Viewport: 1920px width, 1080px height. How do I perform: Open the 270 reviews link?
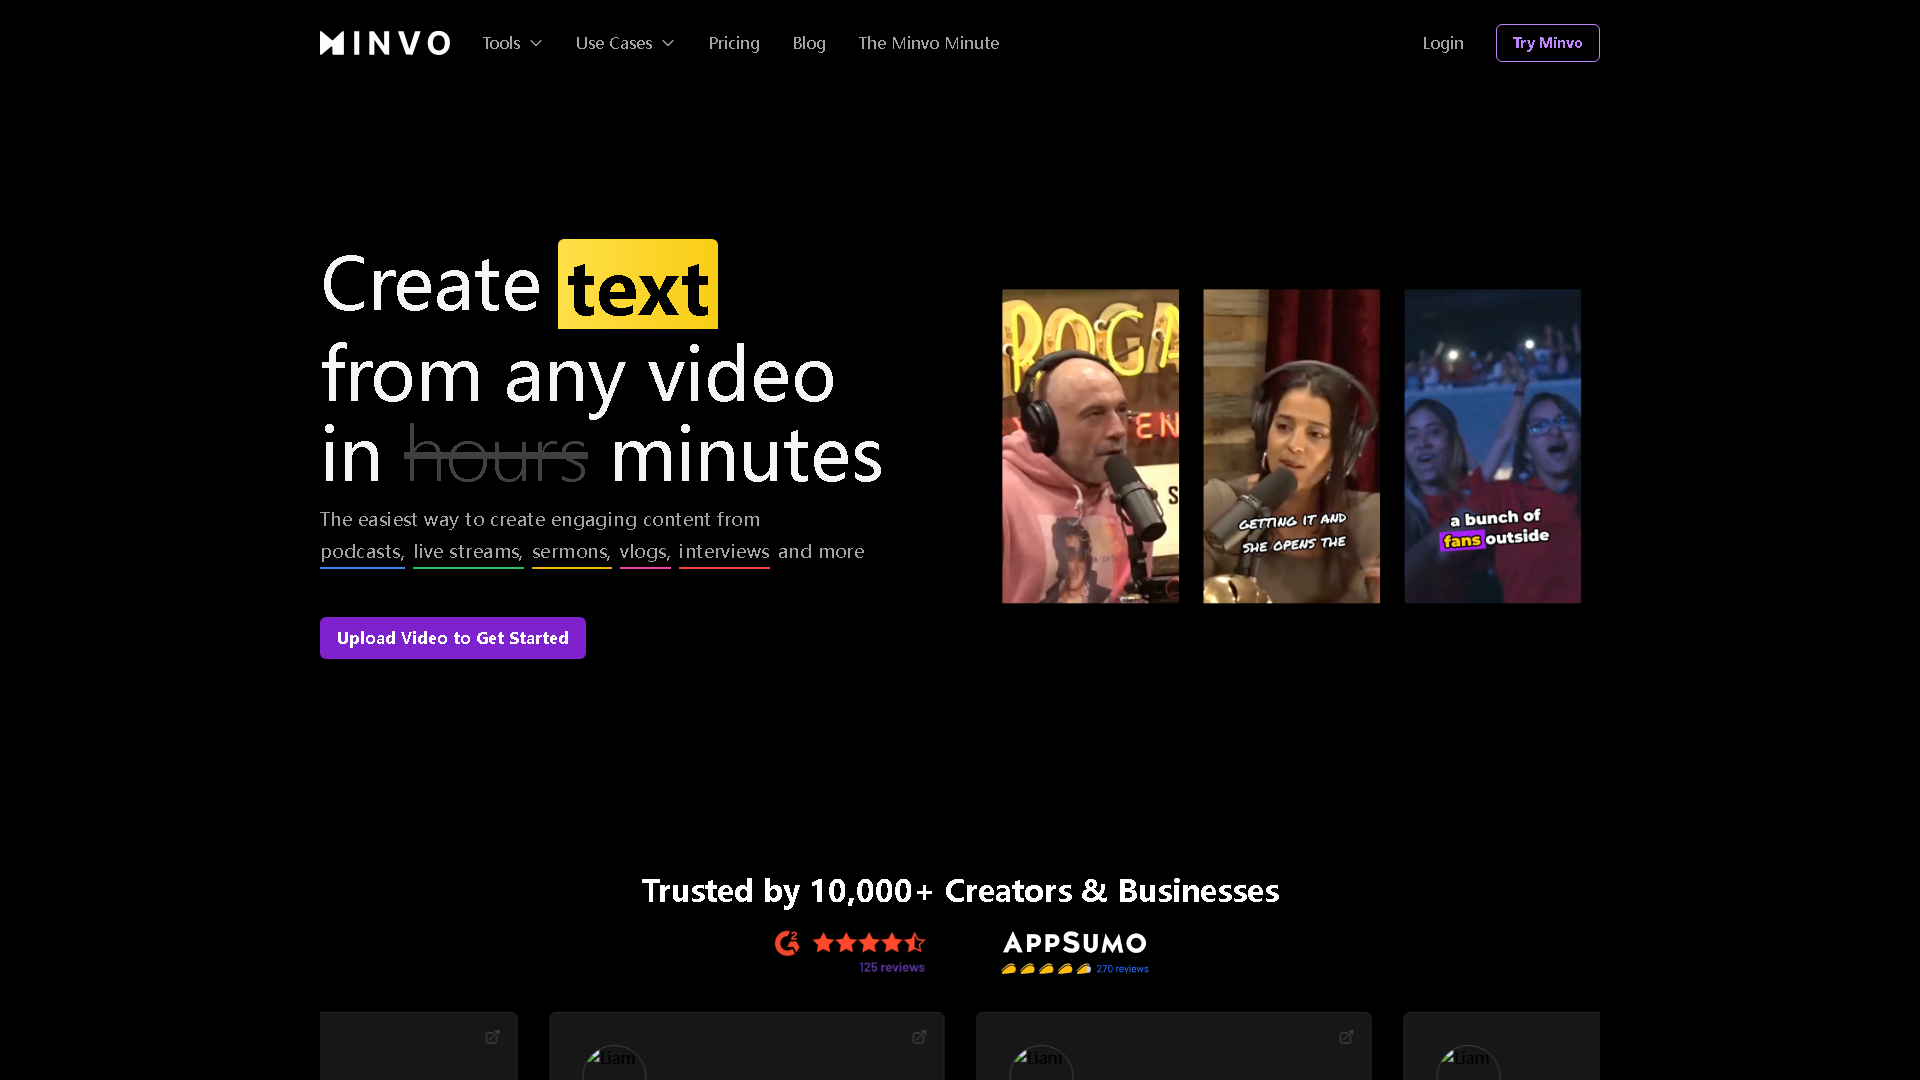(x=1122, y=969)
